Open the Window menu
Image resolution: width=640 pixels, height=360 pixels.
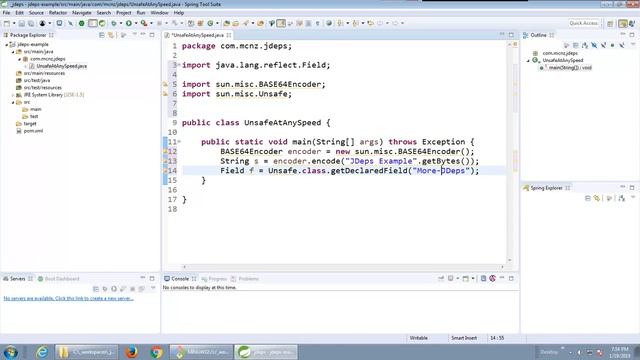[159, 13]
